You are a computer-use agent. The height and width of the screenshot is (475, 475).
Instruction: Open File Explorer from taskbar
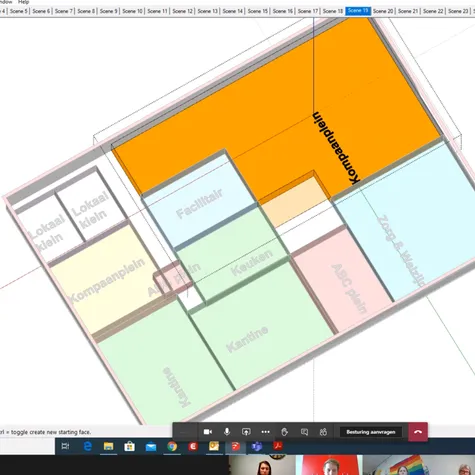click(x=108, y=446)
